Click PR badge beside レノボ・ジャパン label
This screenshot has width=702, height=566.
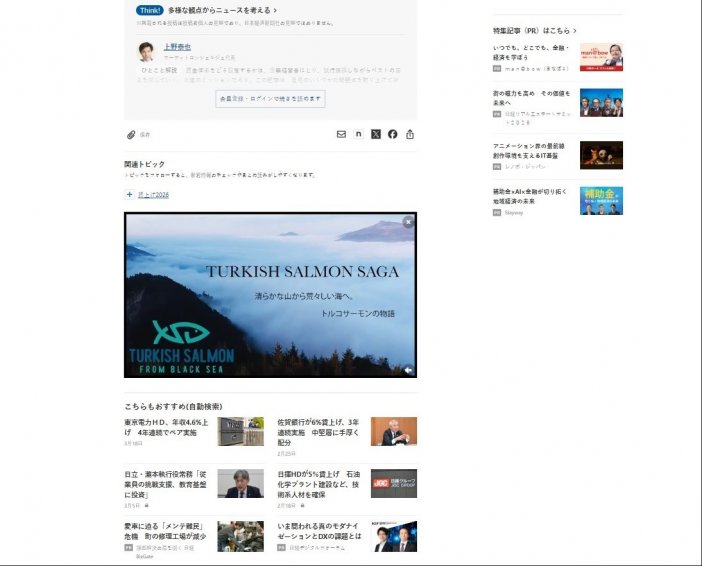point(497,167)
